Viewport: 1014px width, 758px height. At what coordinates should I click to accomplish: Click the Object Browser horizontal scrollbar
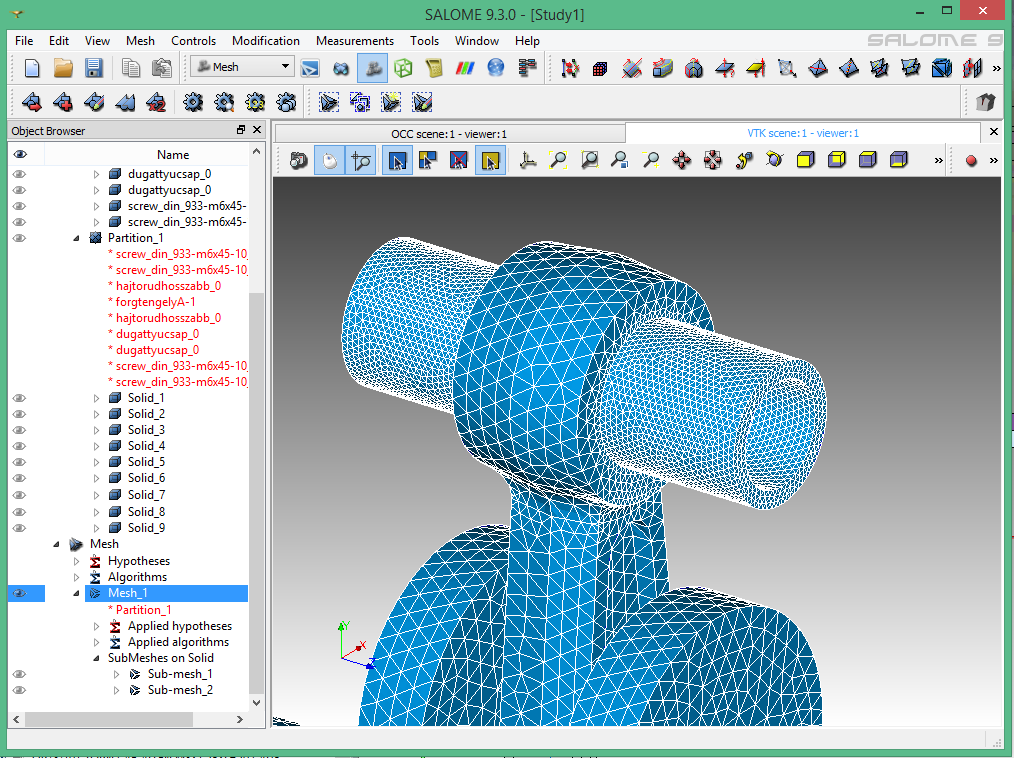[x=108, y=719]
